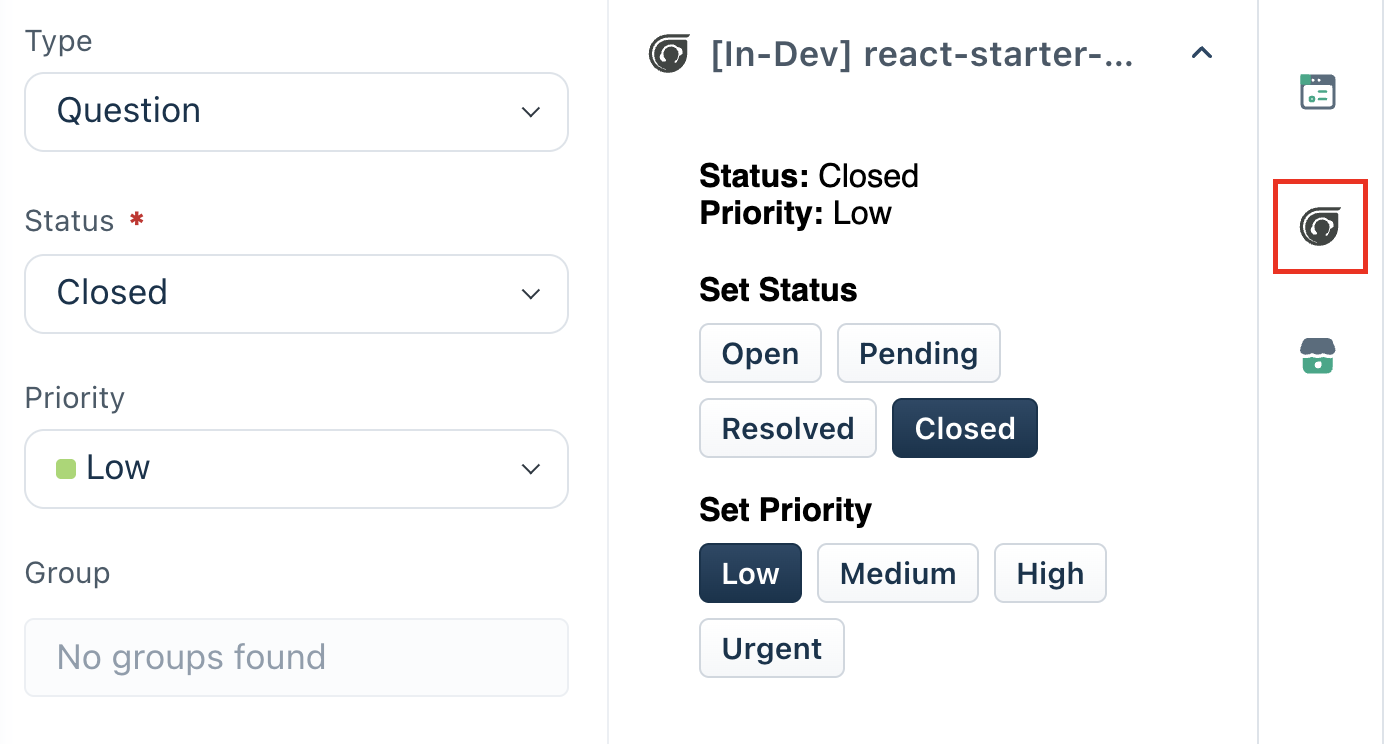Toggle the selected Closed status button
The height and width of the screenshot is (744, 1384).
click(x=964, y=428)
